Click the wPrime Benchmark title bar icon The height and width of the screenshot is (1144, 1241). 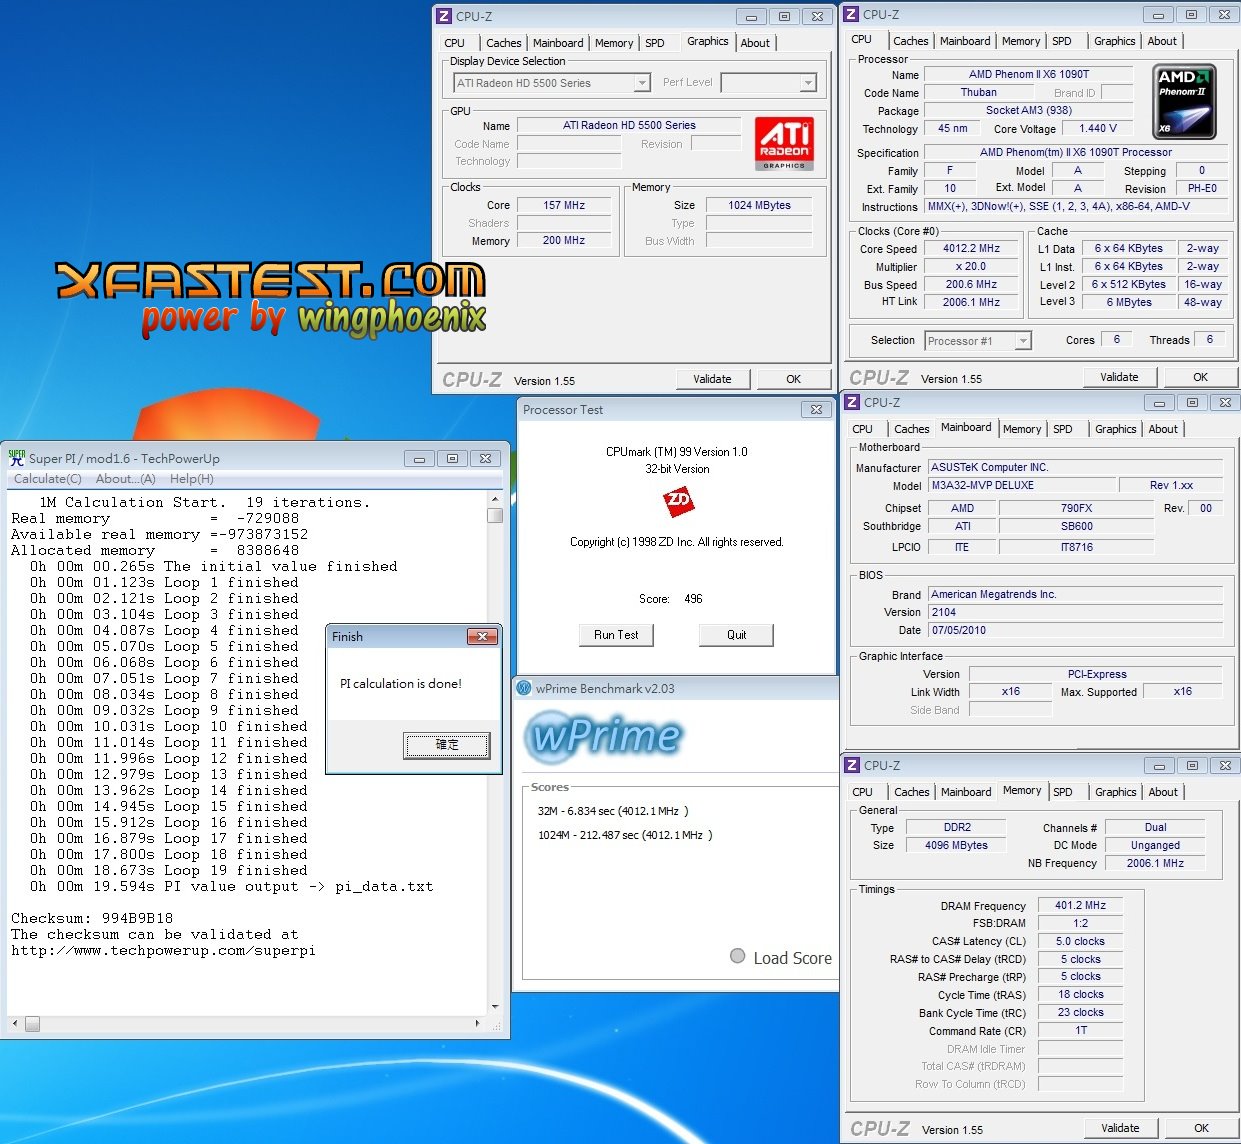coord(523,688)
